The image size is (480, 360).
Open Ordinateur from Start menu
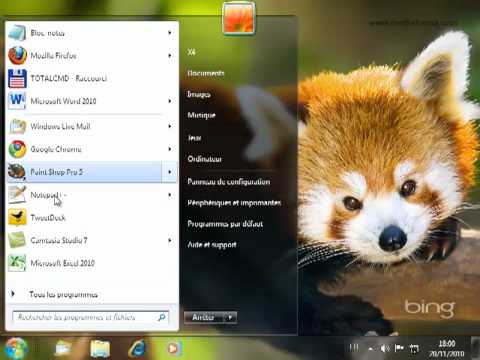pos(204,159)
